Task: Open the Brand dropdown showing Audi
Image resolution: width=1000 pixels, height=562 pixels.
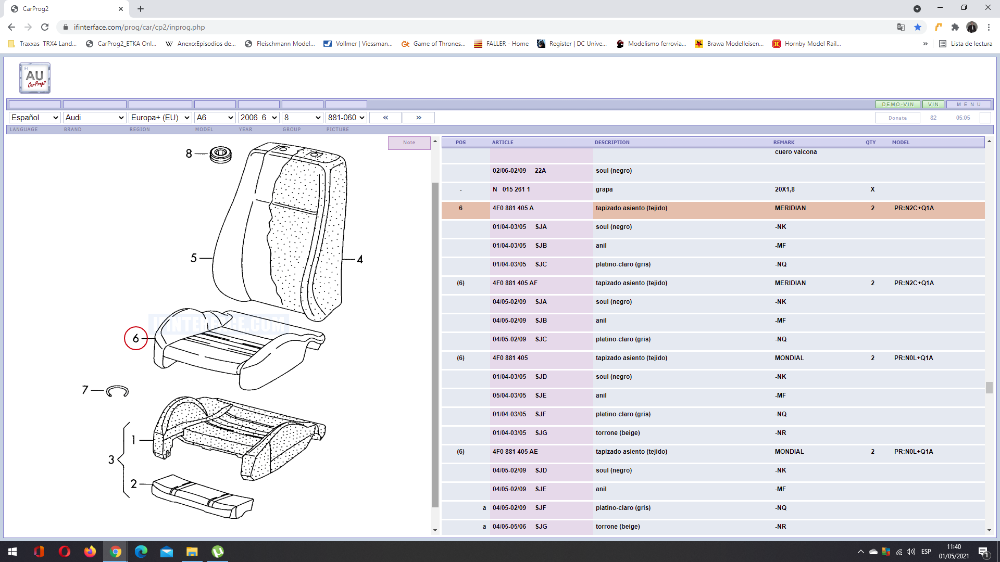Action: [94, 117]
